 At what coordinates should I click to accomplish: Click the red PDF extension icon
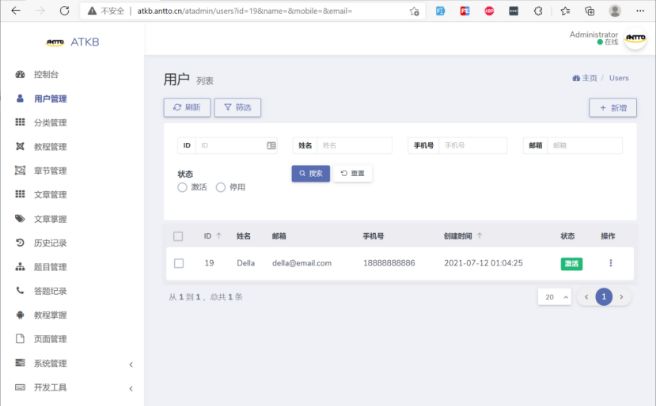(x=464, y=11)
